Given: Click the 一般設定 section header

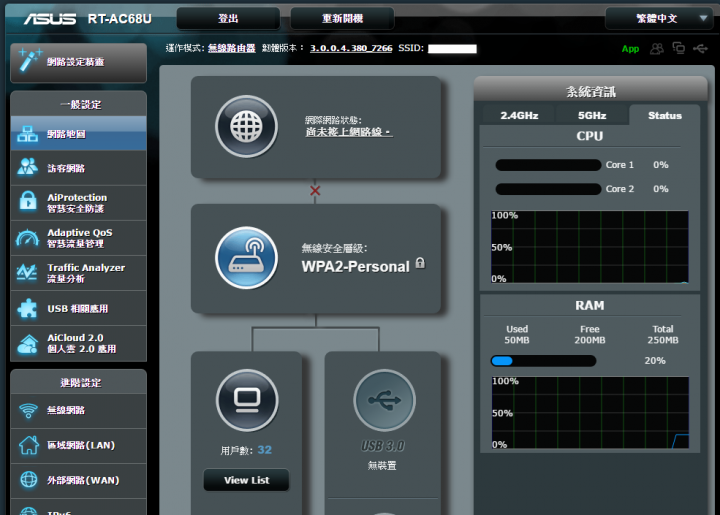Looking at the screenshot, I should coord(80,105).
